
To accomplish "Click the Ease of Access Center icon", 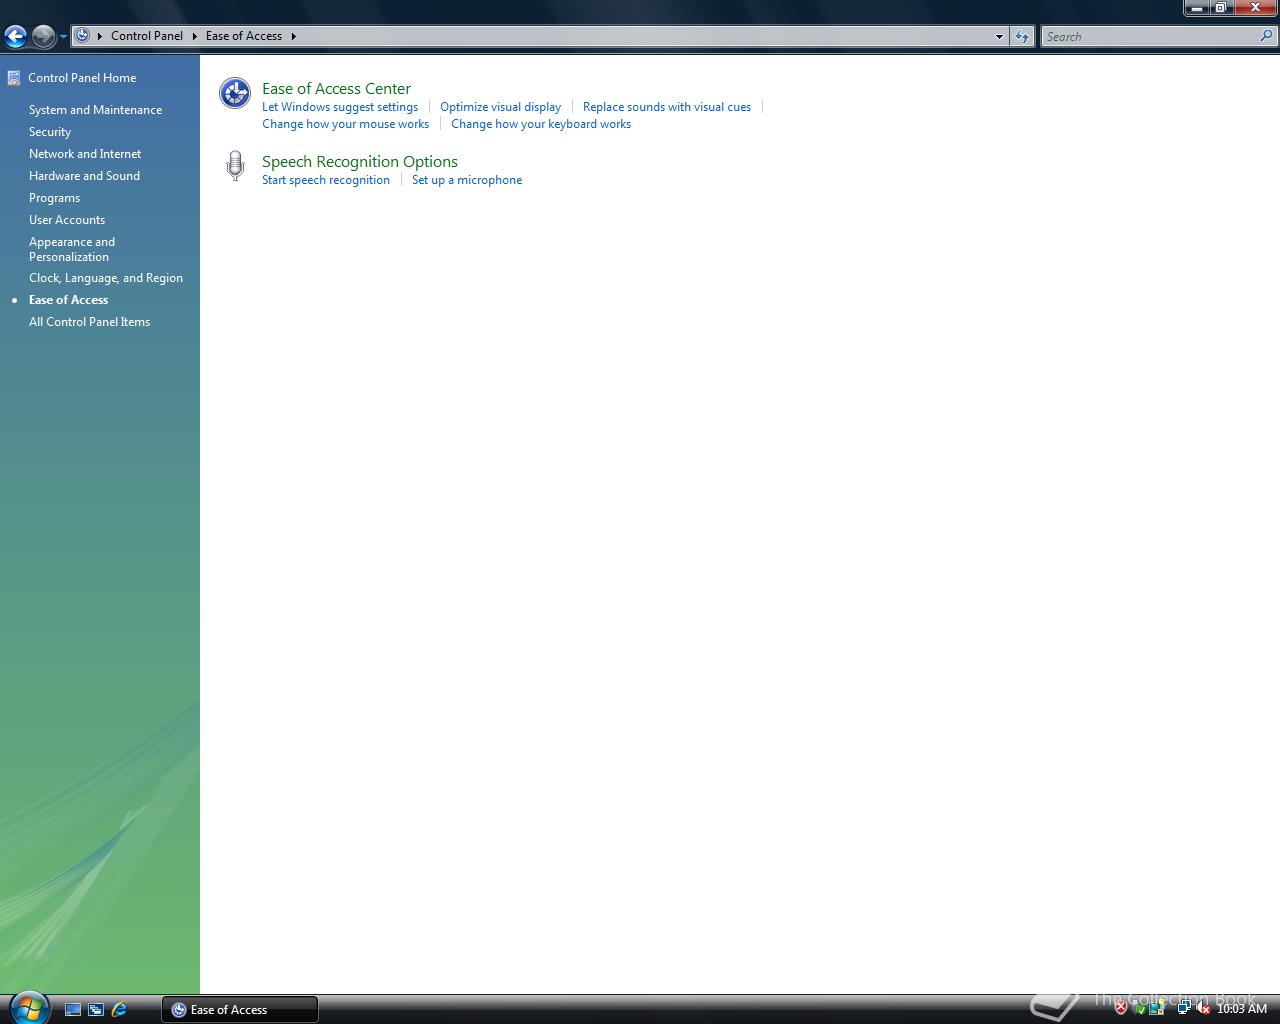I will [235, 93].
